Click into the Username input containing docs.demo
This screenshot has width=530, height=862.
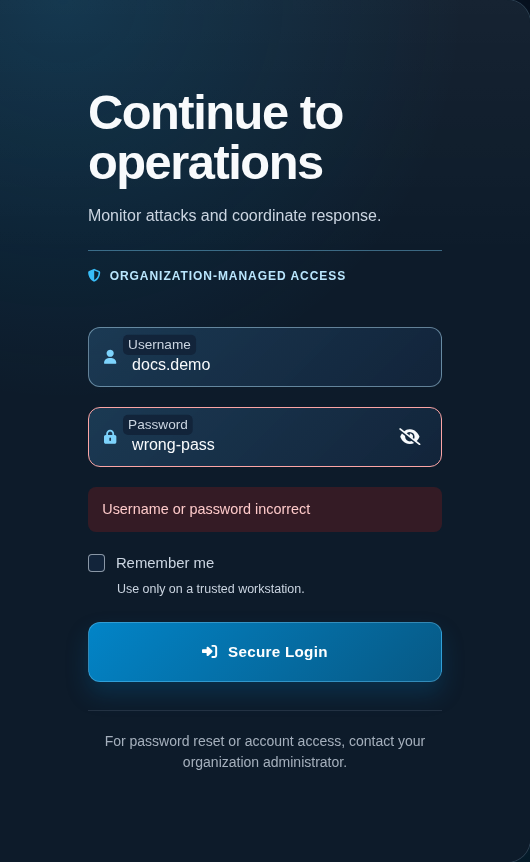click(x=265, y=357)
